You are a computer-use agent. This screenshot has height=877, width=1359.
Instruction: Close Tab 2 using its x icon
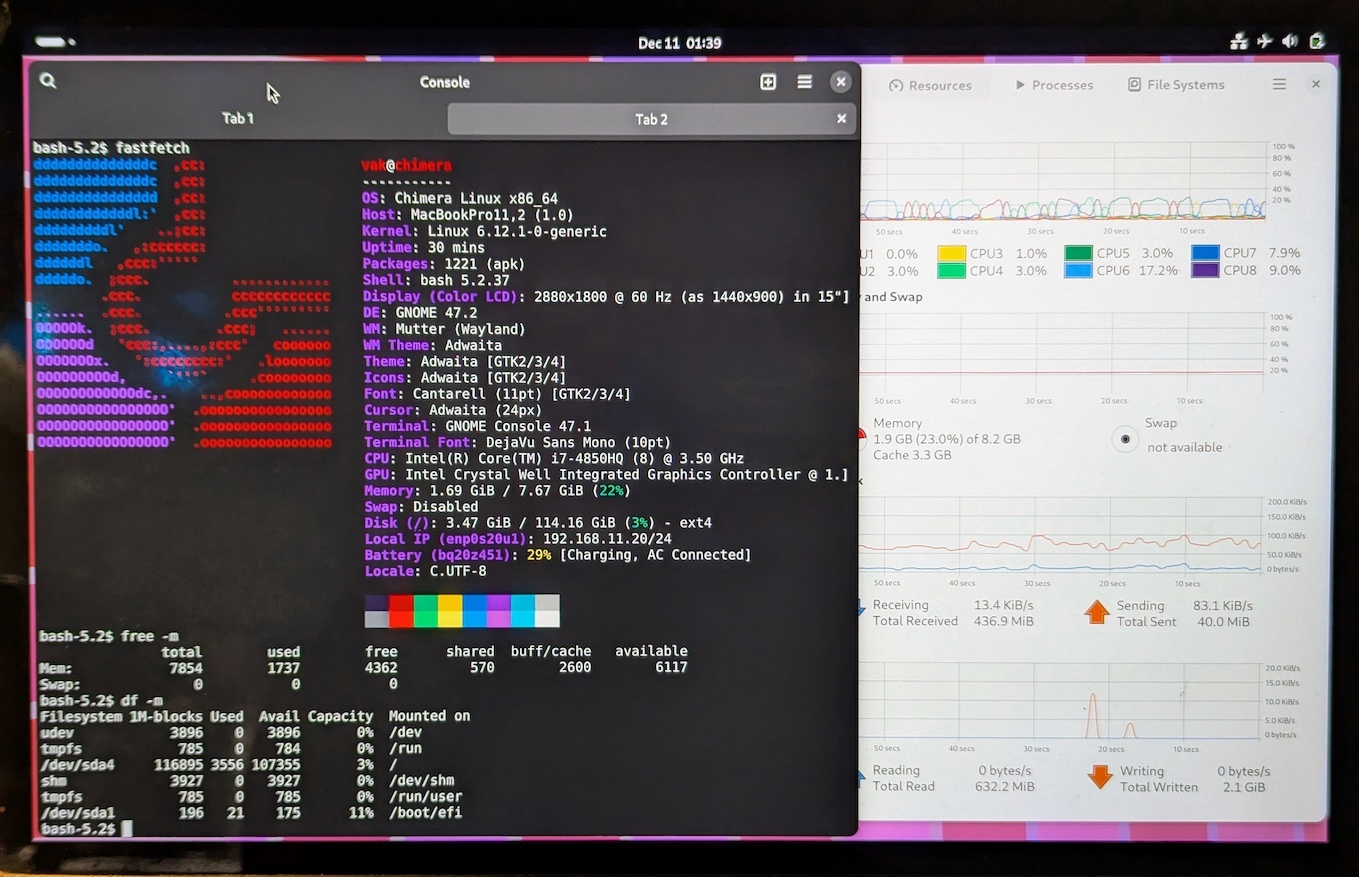click(841, 119)
